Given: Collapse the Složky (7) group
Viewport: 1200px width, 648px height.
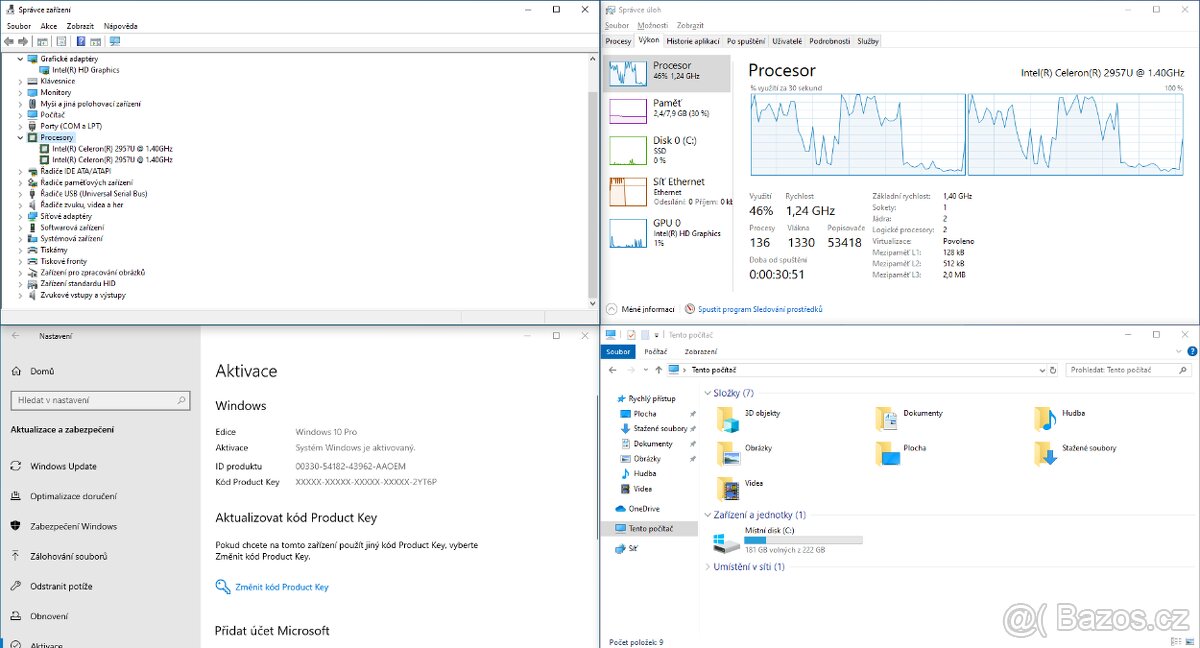Looking at the screenshot, I should click(708, 393).
